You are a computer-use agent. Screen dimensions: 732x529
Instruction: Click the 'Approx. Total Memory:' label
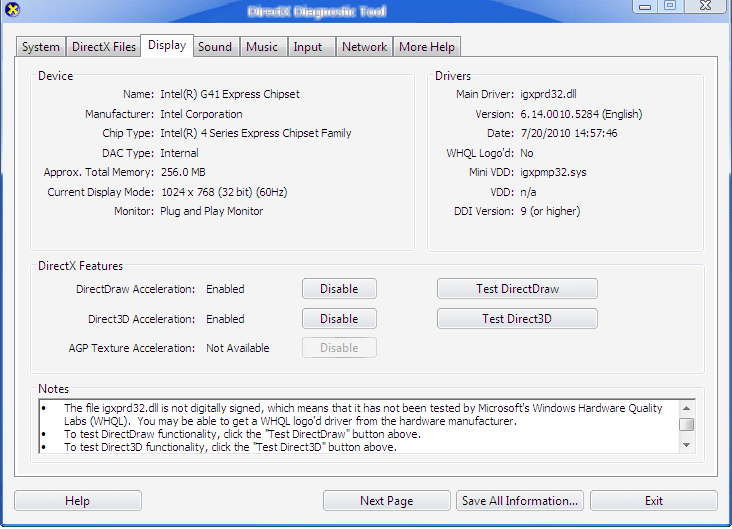99,172
